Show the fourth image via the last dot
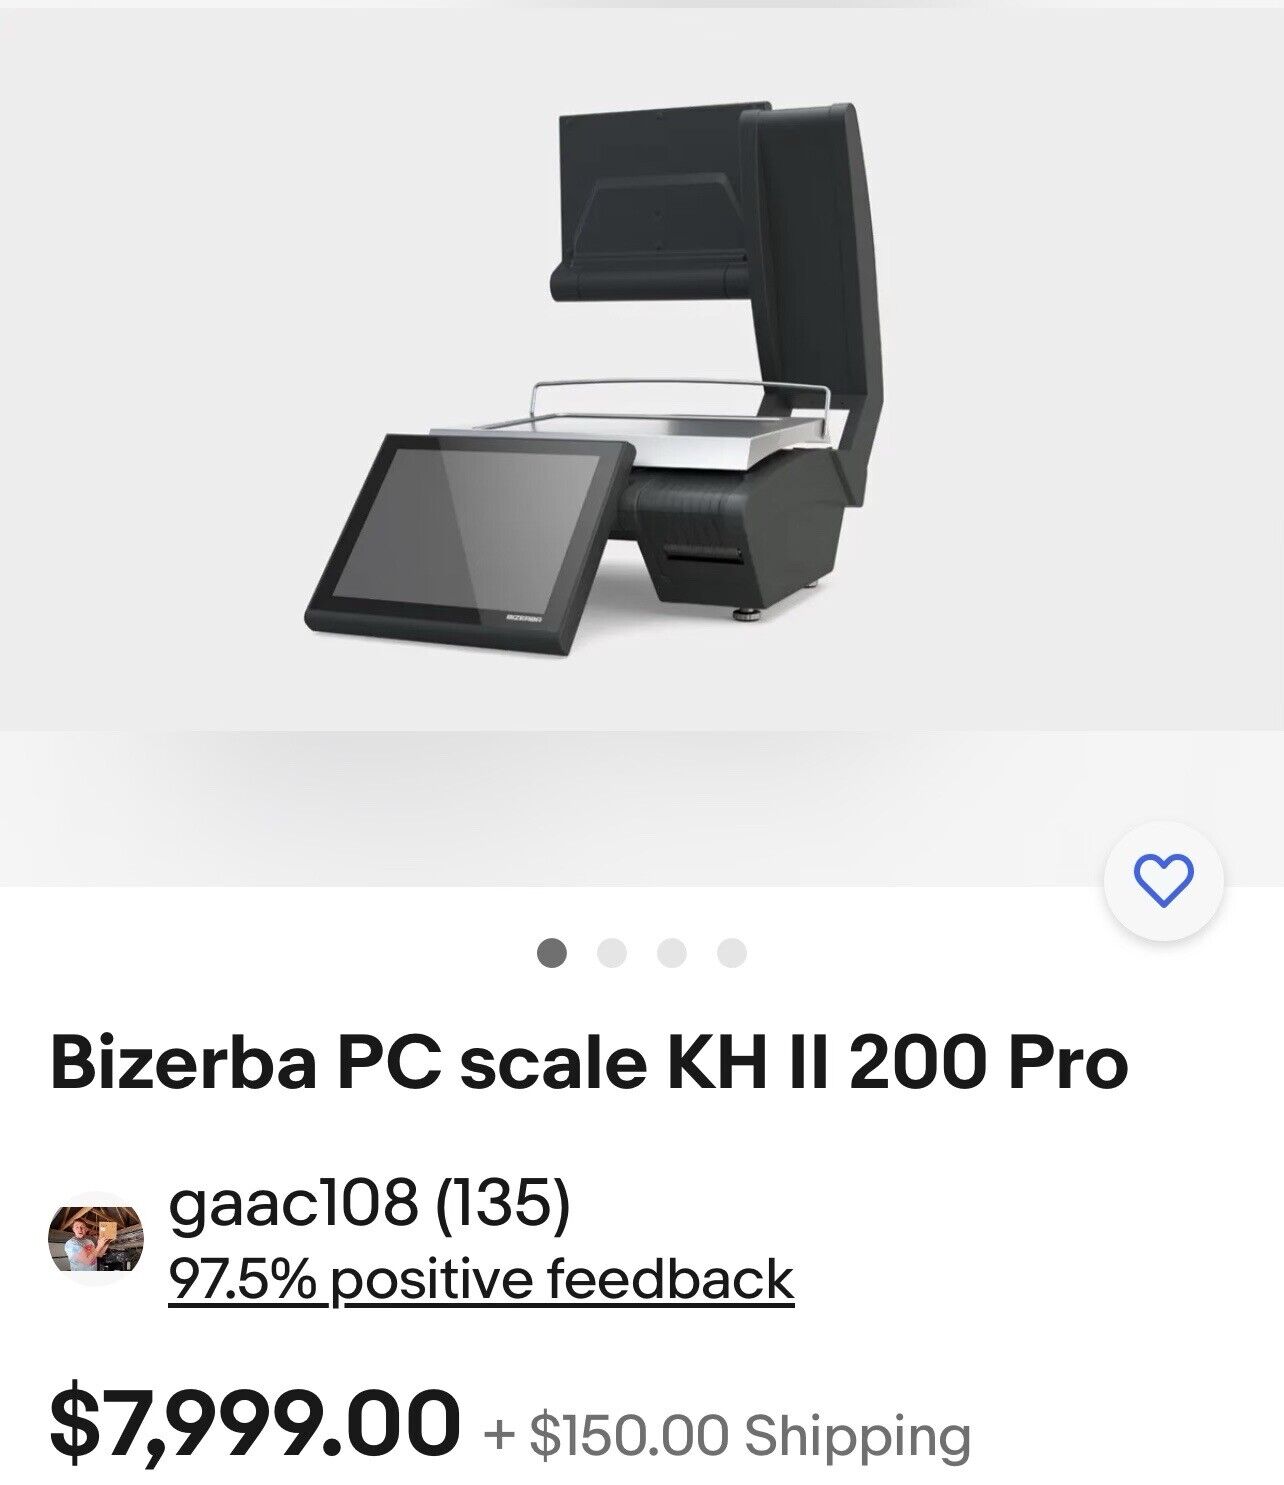Screen dimensions: 1284x1485 [x=732, y=953]
